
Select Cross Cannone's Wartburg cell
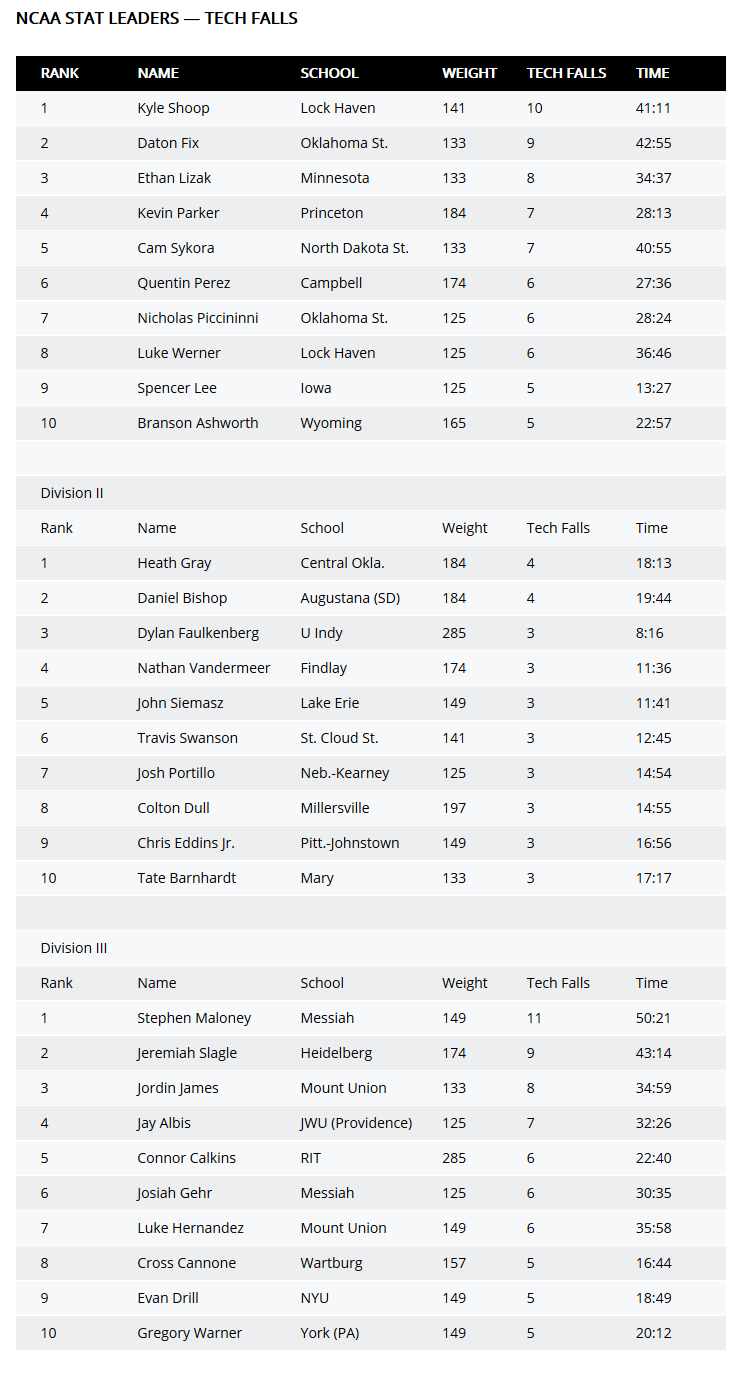click(332, 1263)
